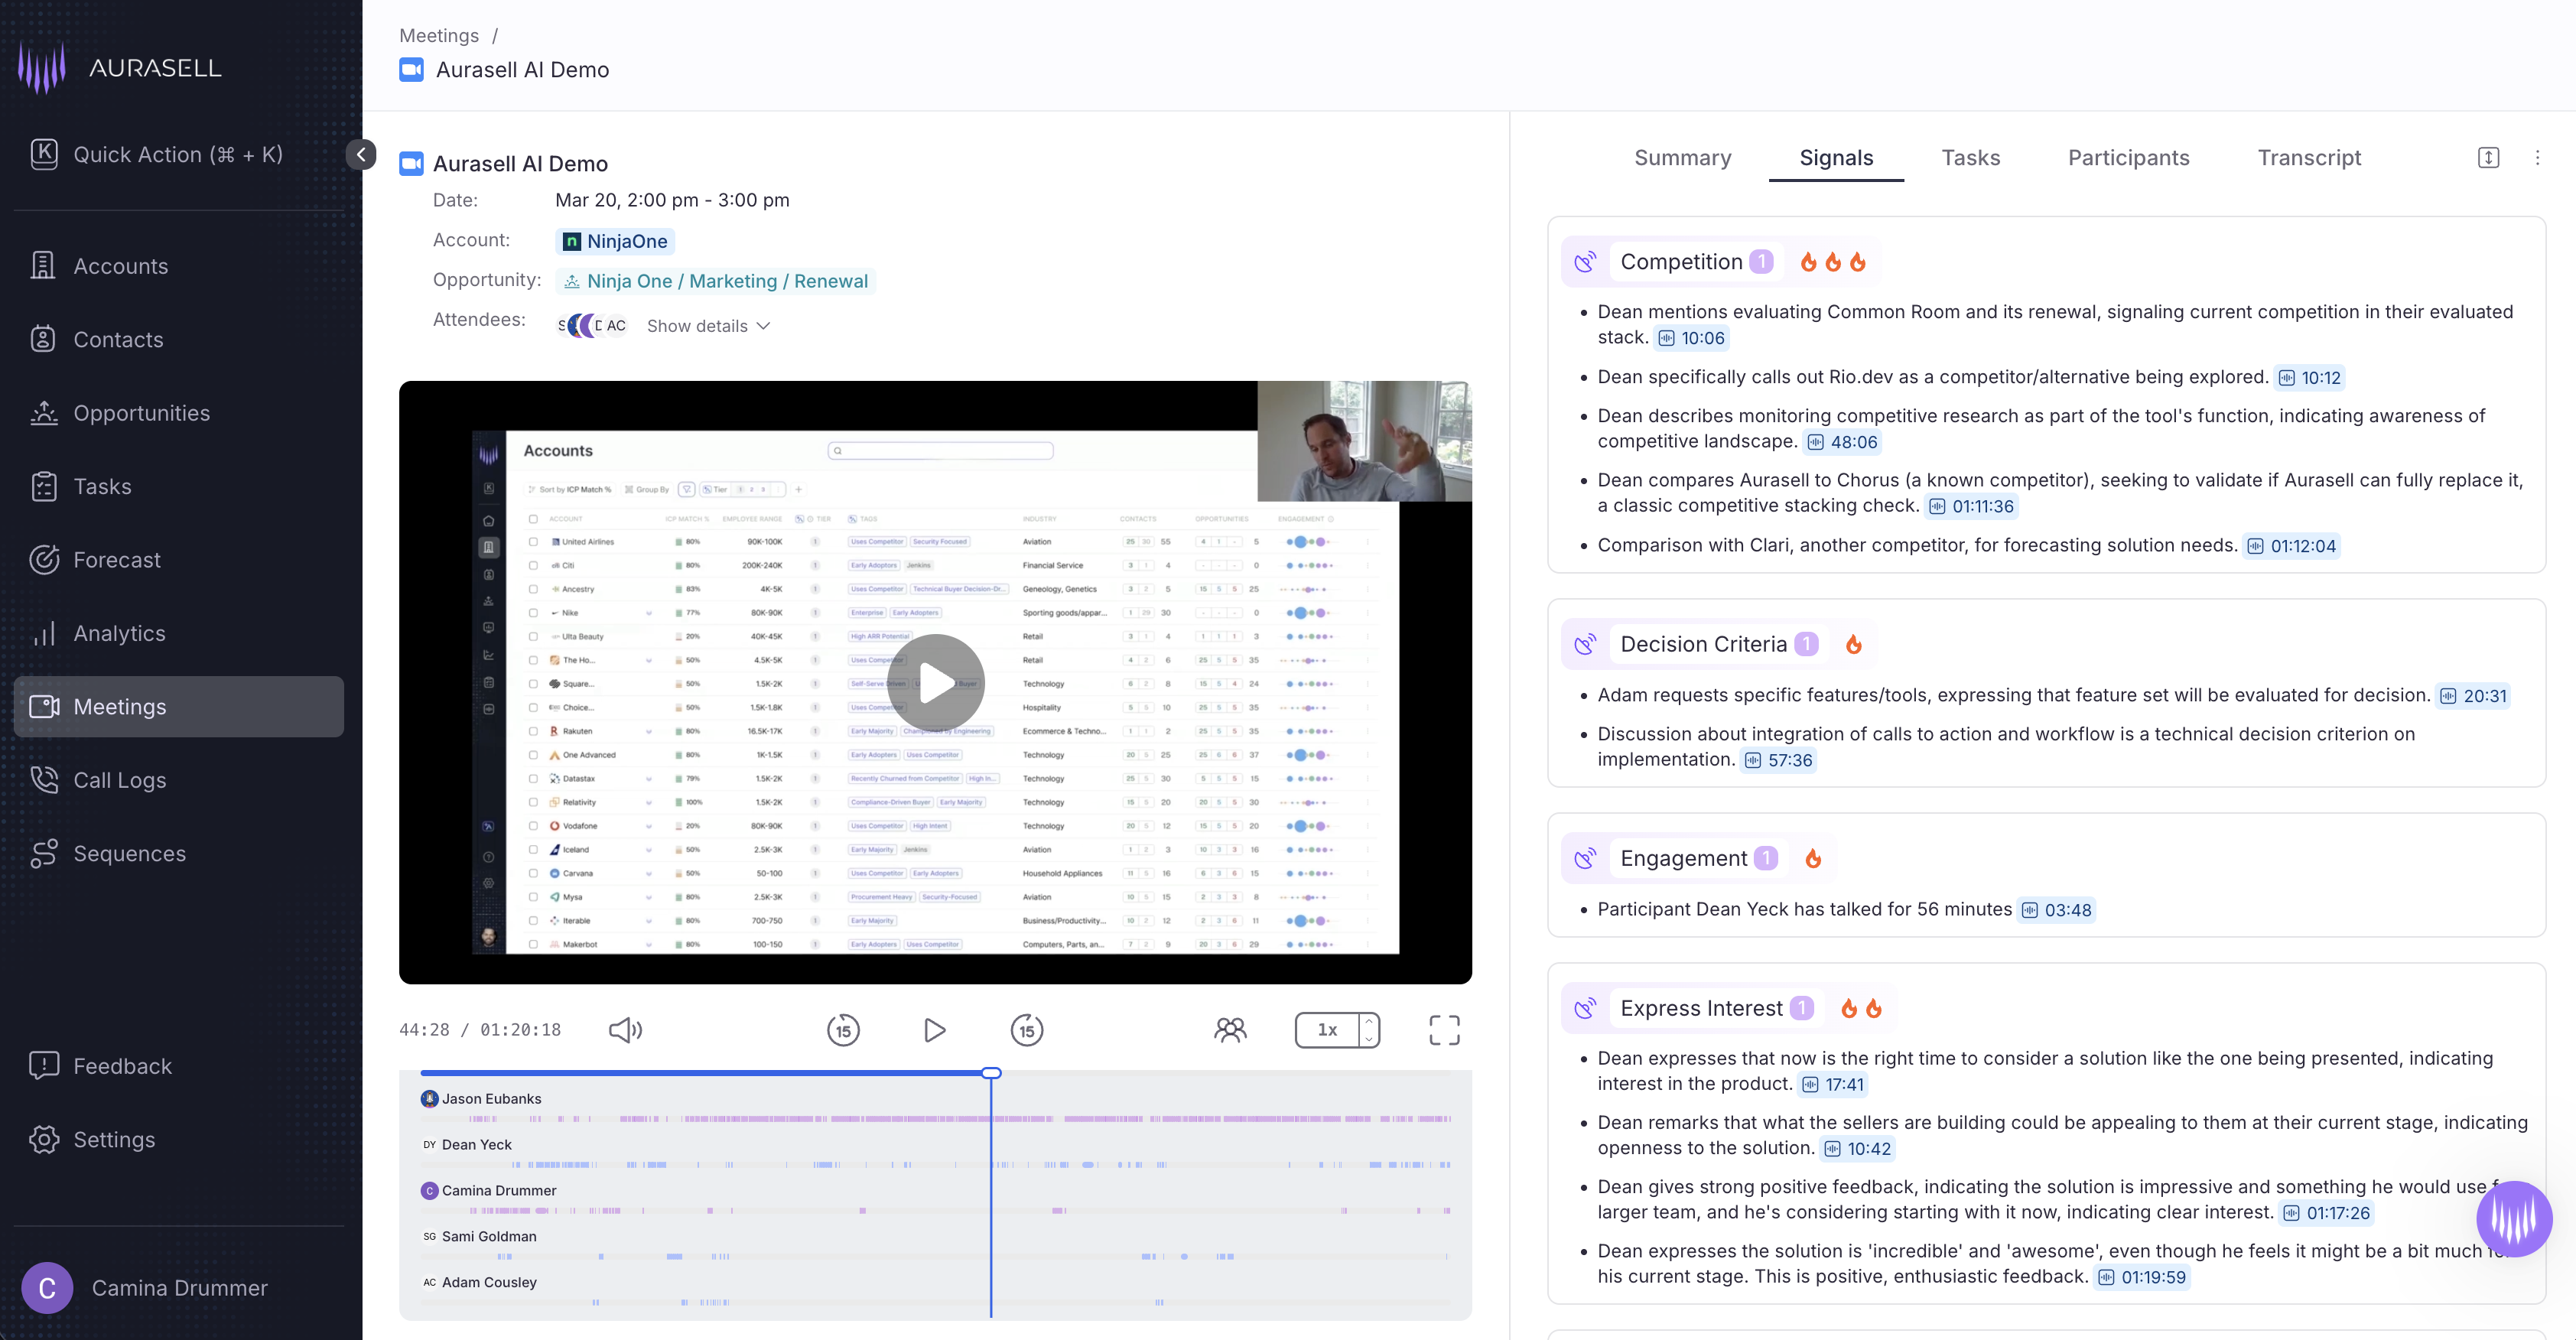This screenshot has width=2576, height=1340.
Task: Open the Quick Action command palette
Action: tap(178, 154)
